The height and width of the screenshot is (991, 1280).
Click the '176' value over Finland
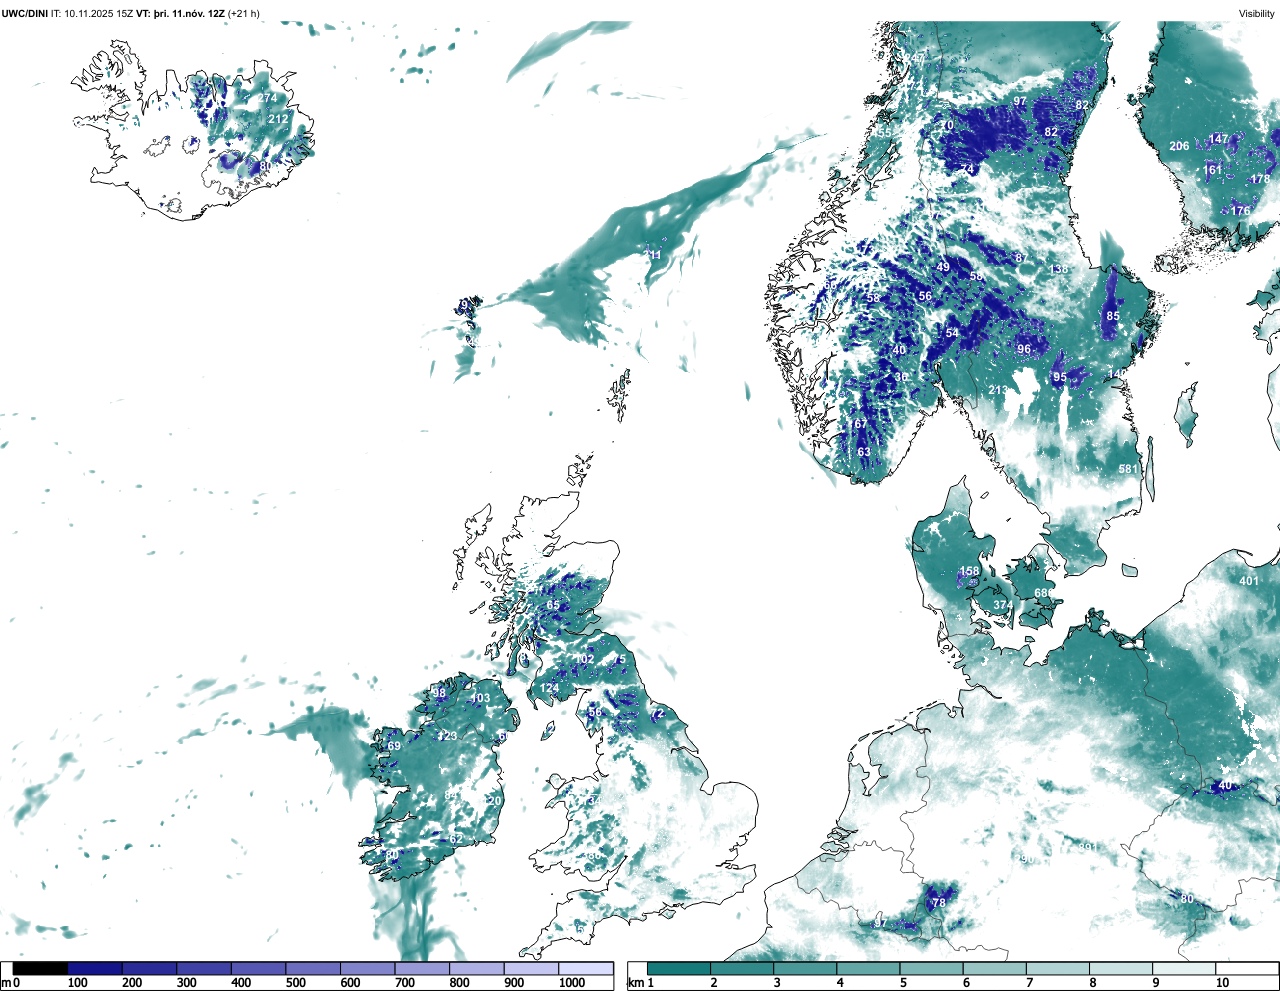tap(1240, 211)
